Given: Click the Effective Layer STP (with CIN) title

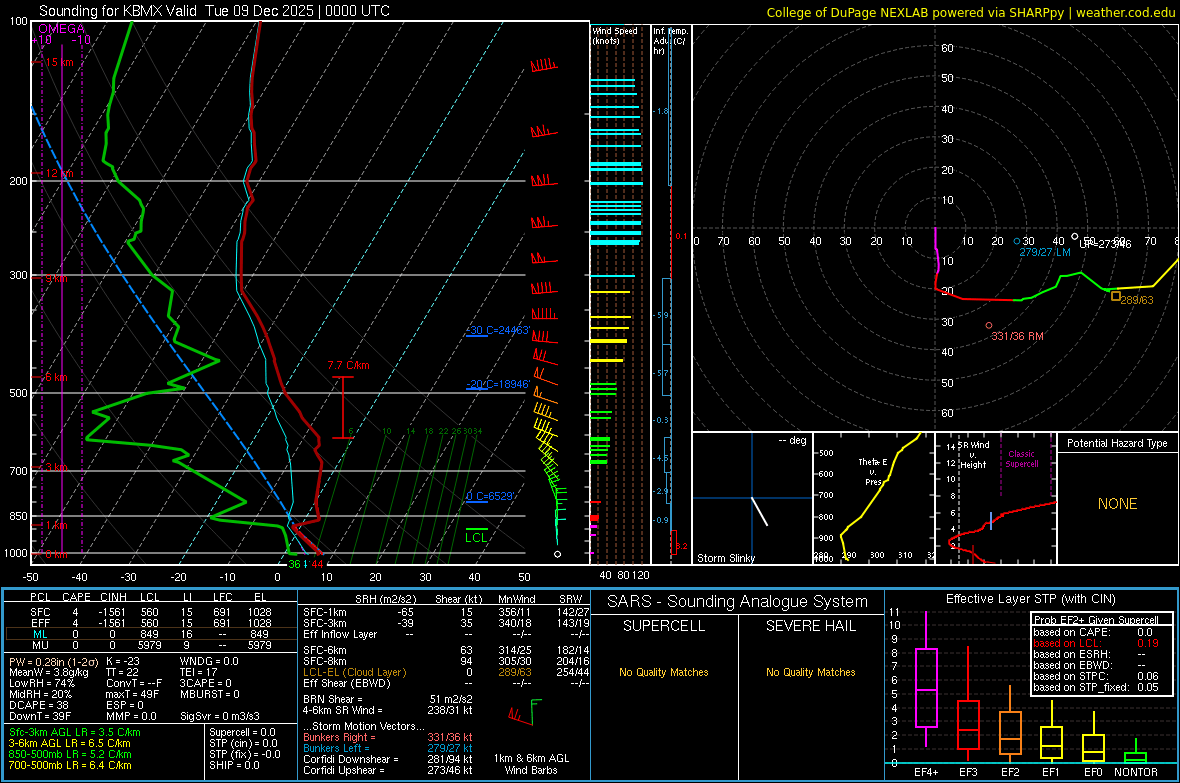Looking at the screenshot, I should (x=1030, y=599).
